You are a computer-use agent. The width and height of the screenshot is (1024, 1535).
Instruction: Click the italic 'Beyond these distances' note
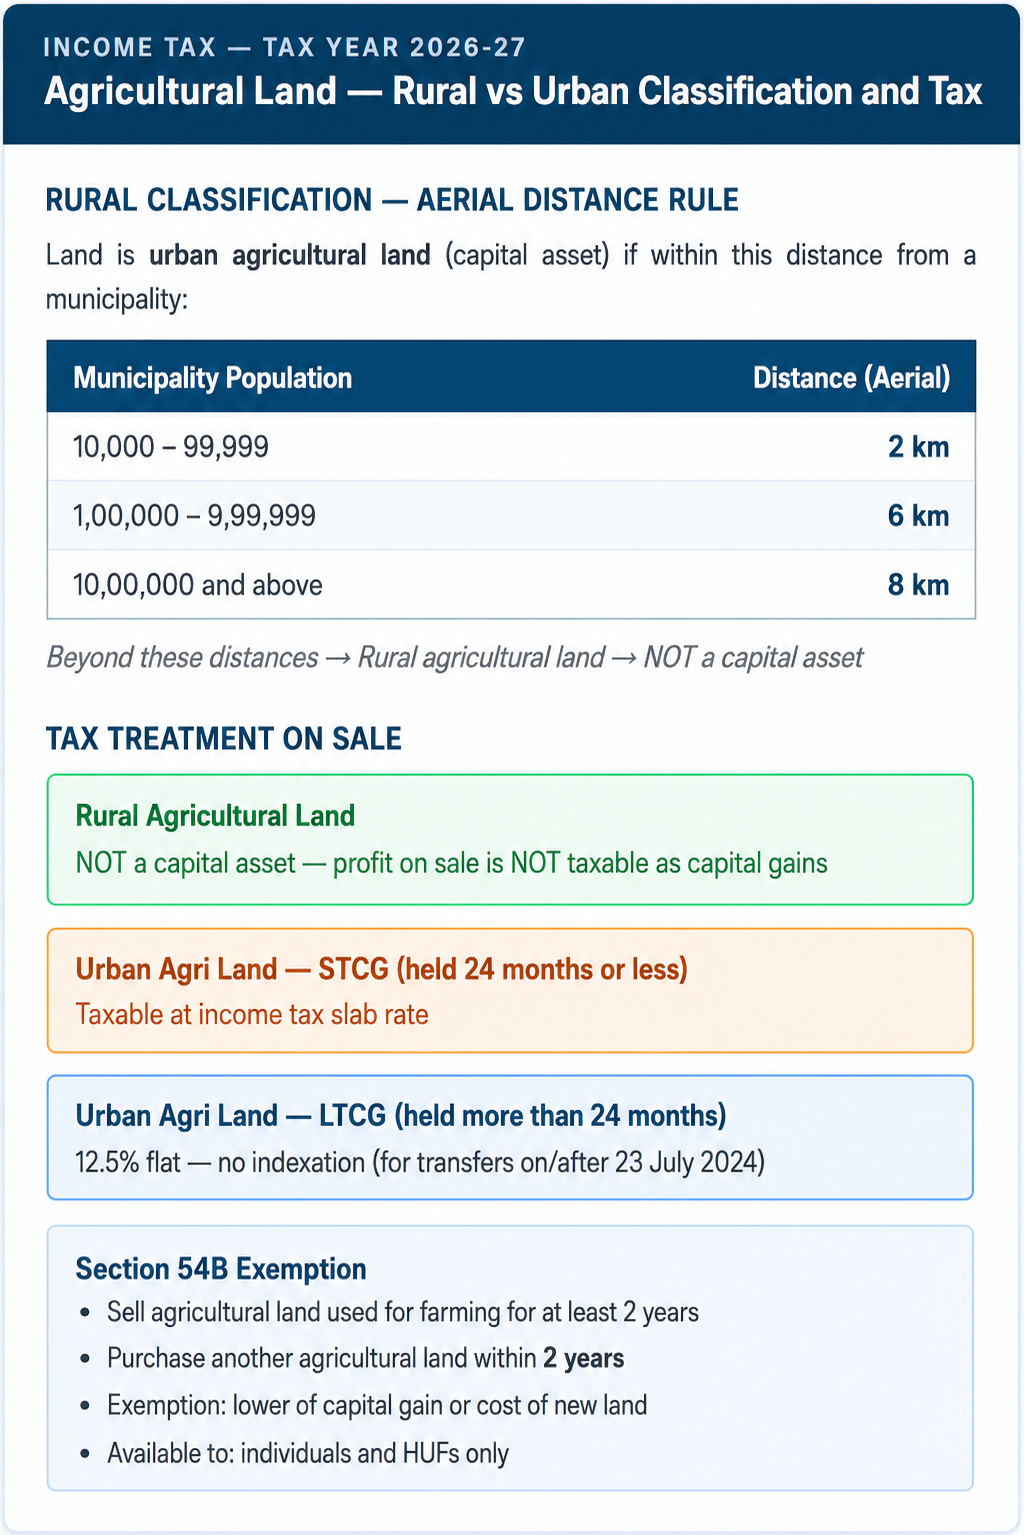pyautogui.click(x=455, y=658)
